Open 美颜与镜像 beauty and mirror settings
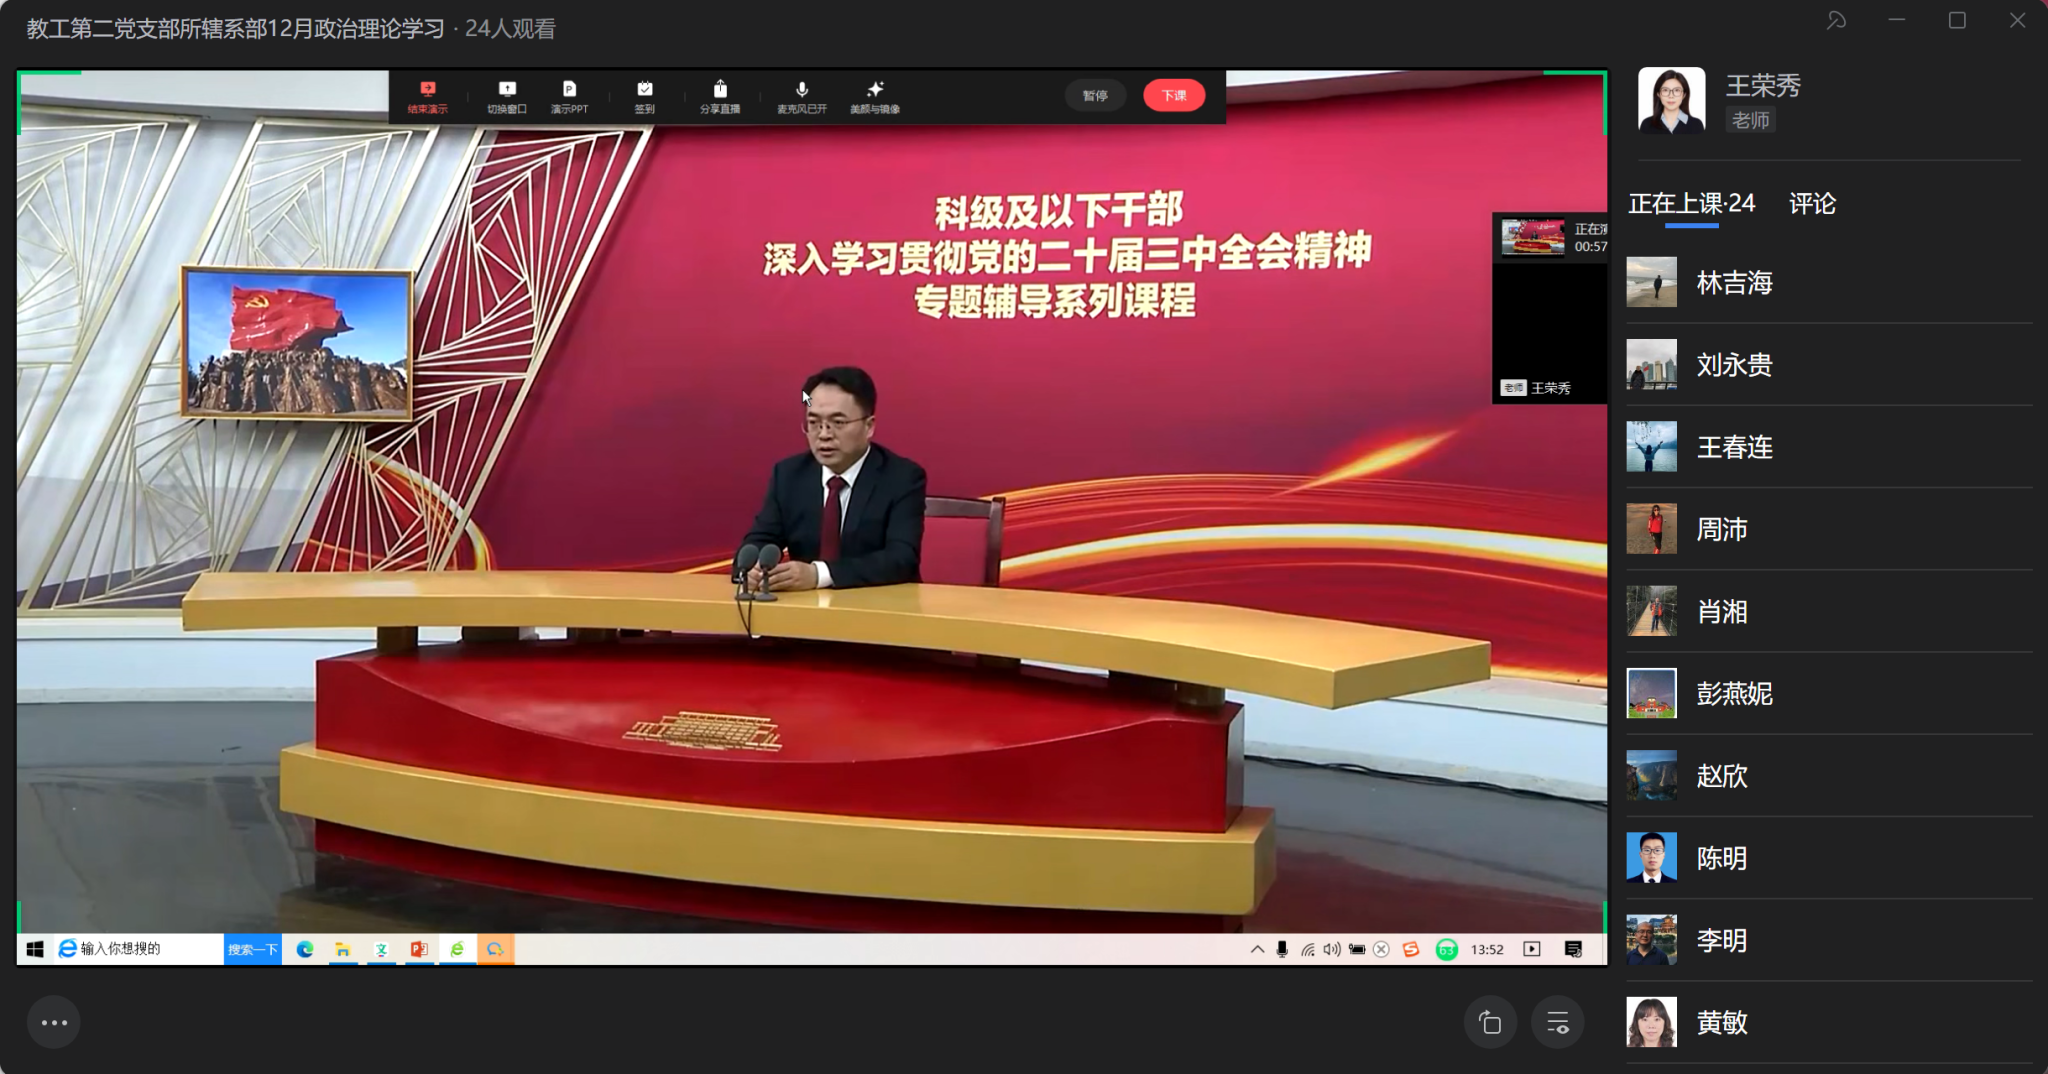This screenshot has width=2048, height=1074. (875, 96)
